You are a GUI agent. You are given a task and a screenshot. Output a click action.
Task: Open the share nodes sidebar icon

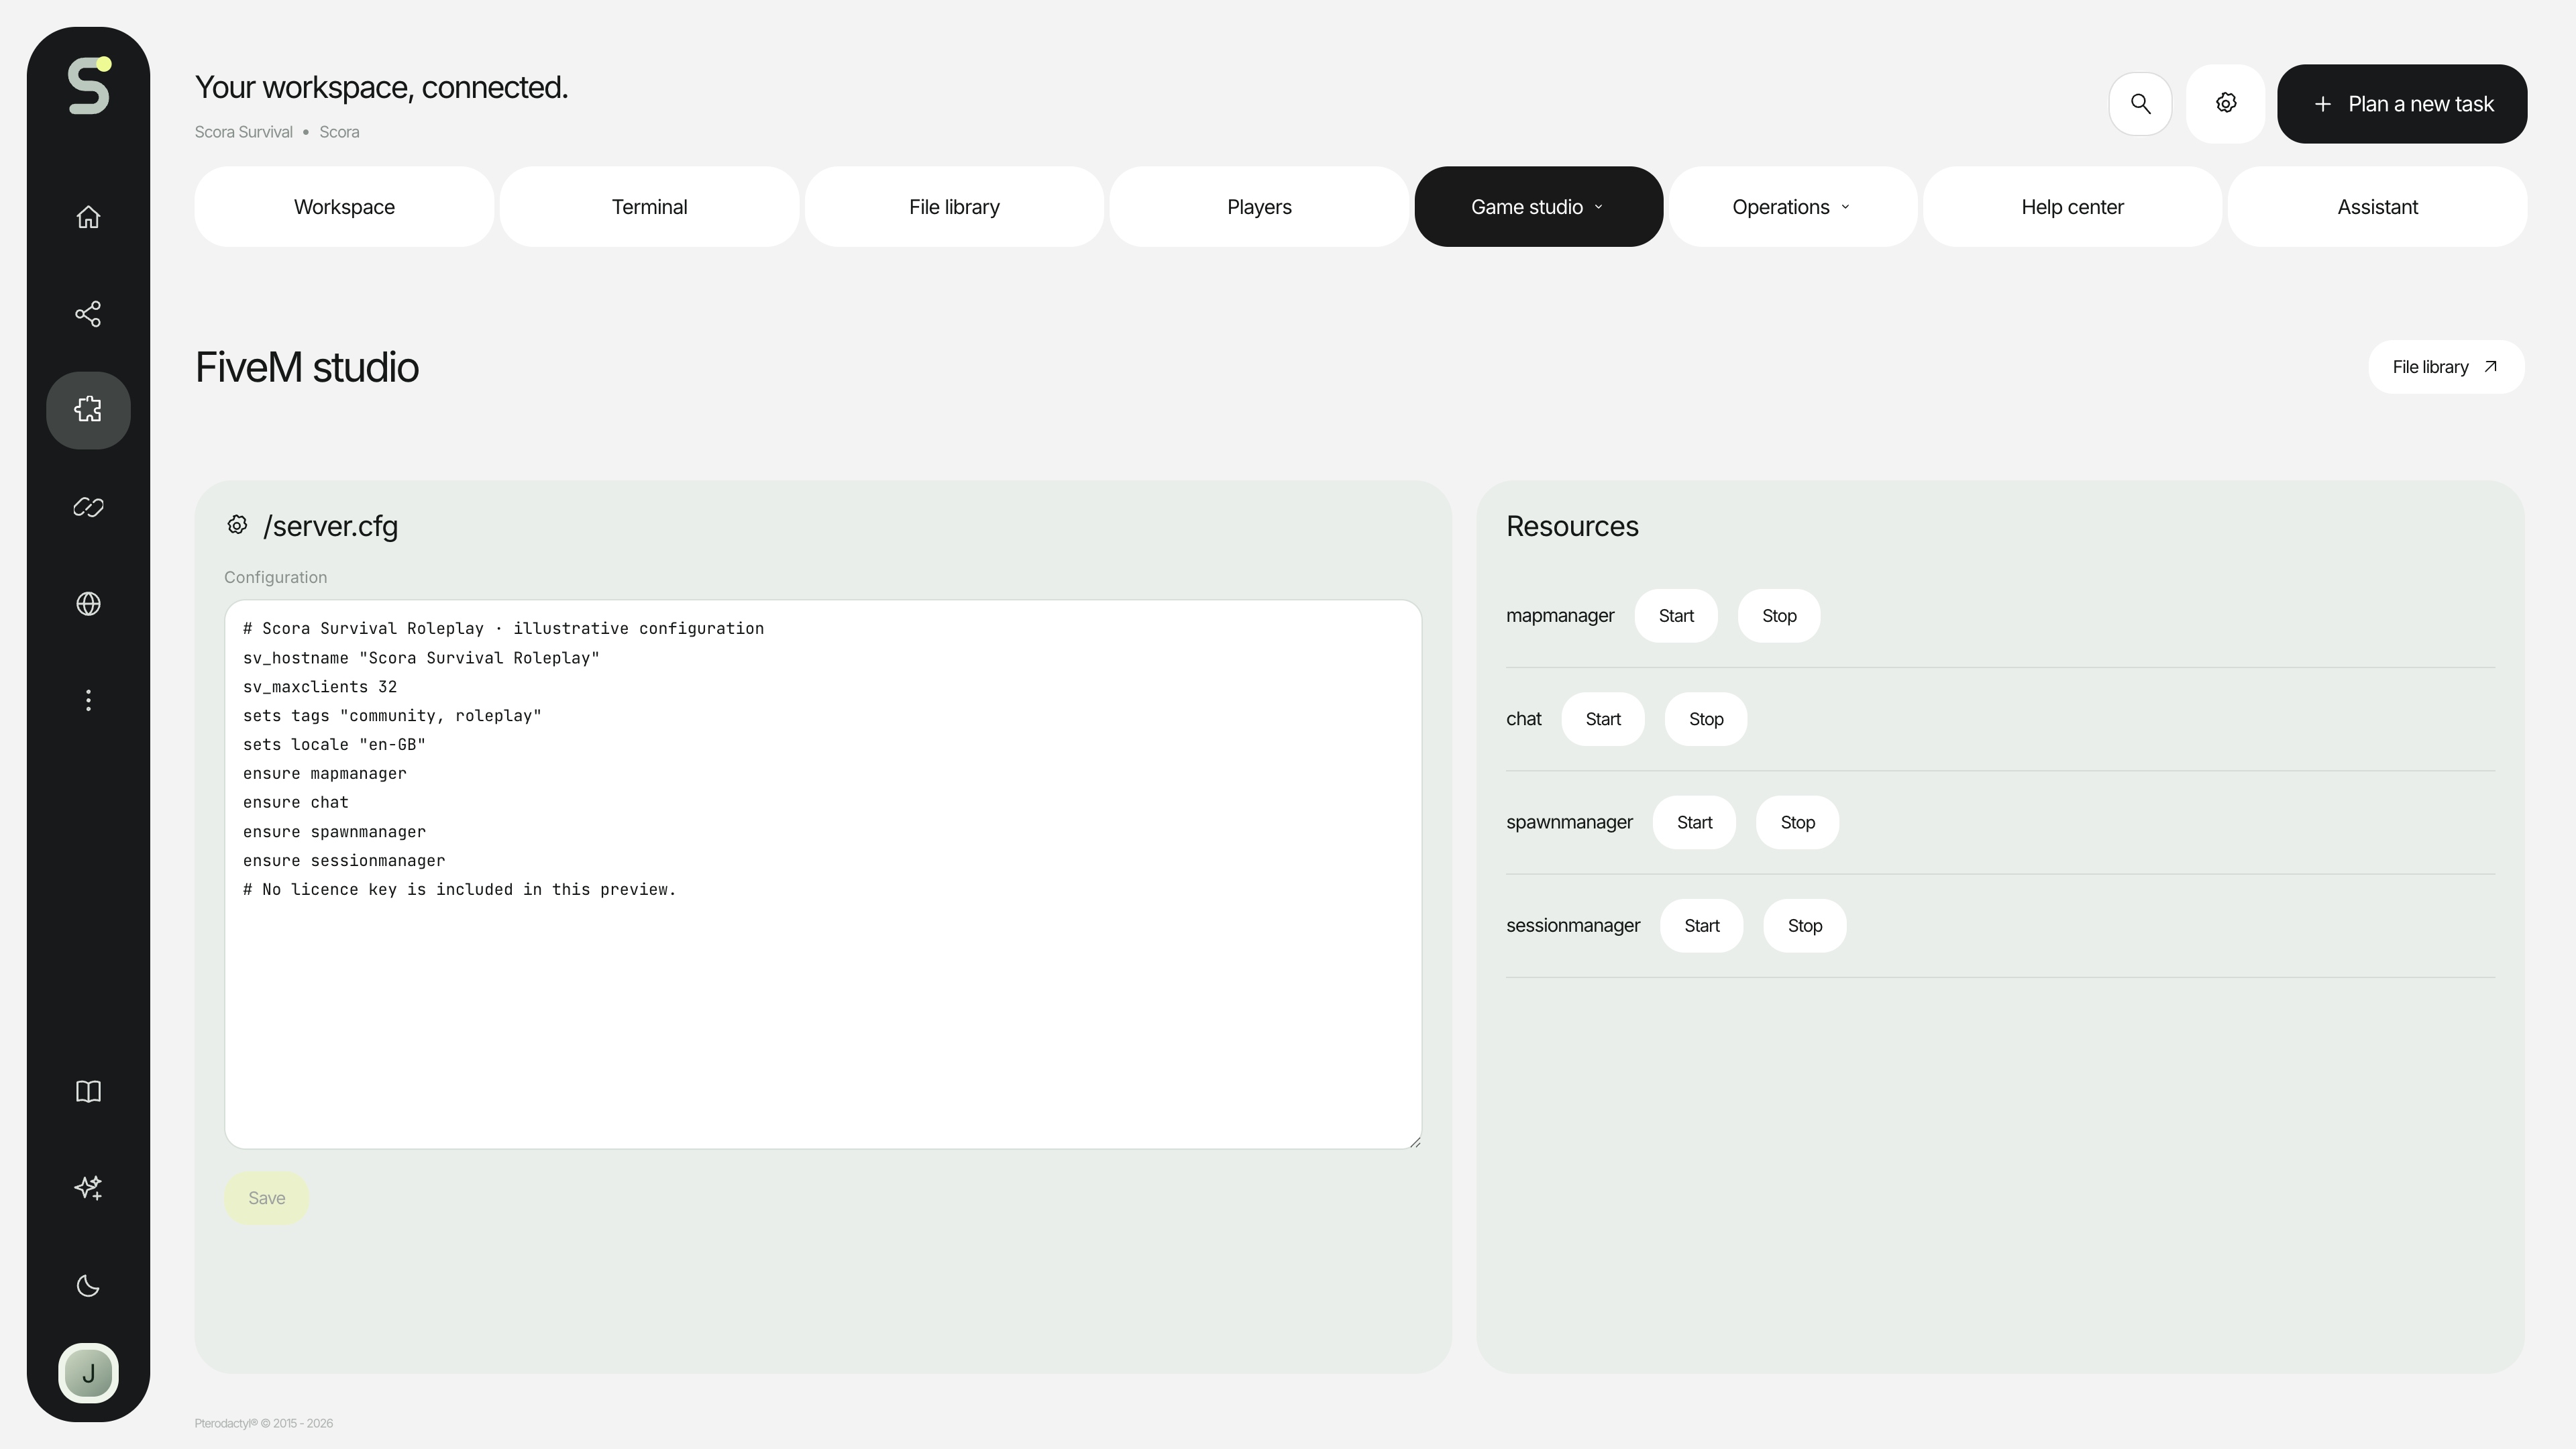point(88,314)
